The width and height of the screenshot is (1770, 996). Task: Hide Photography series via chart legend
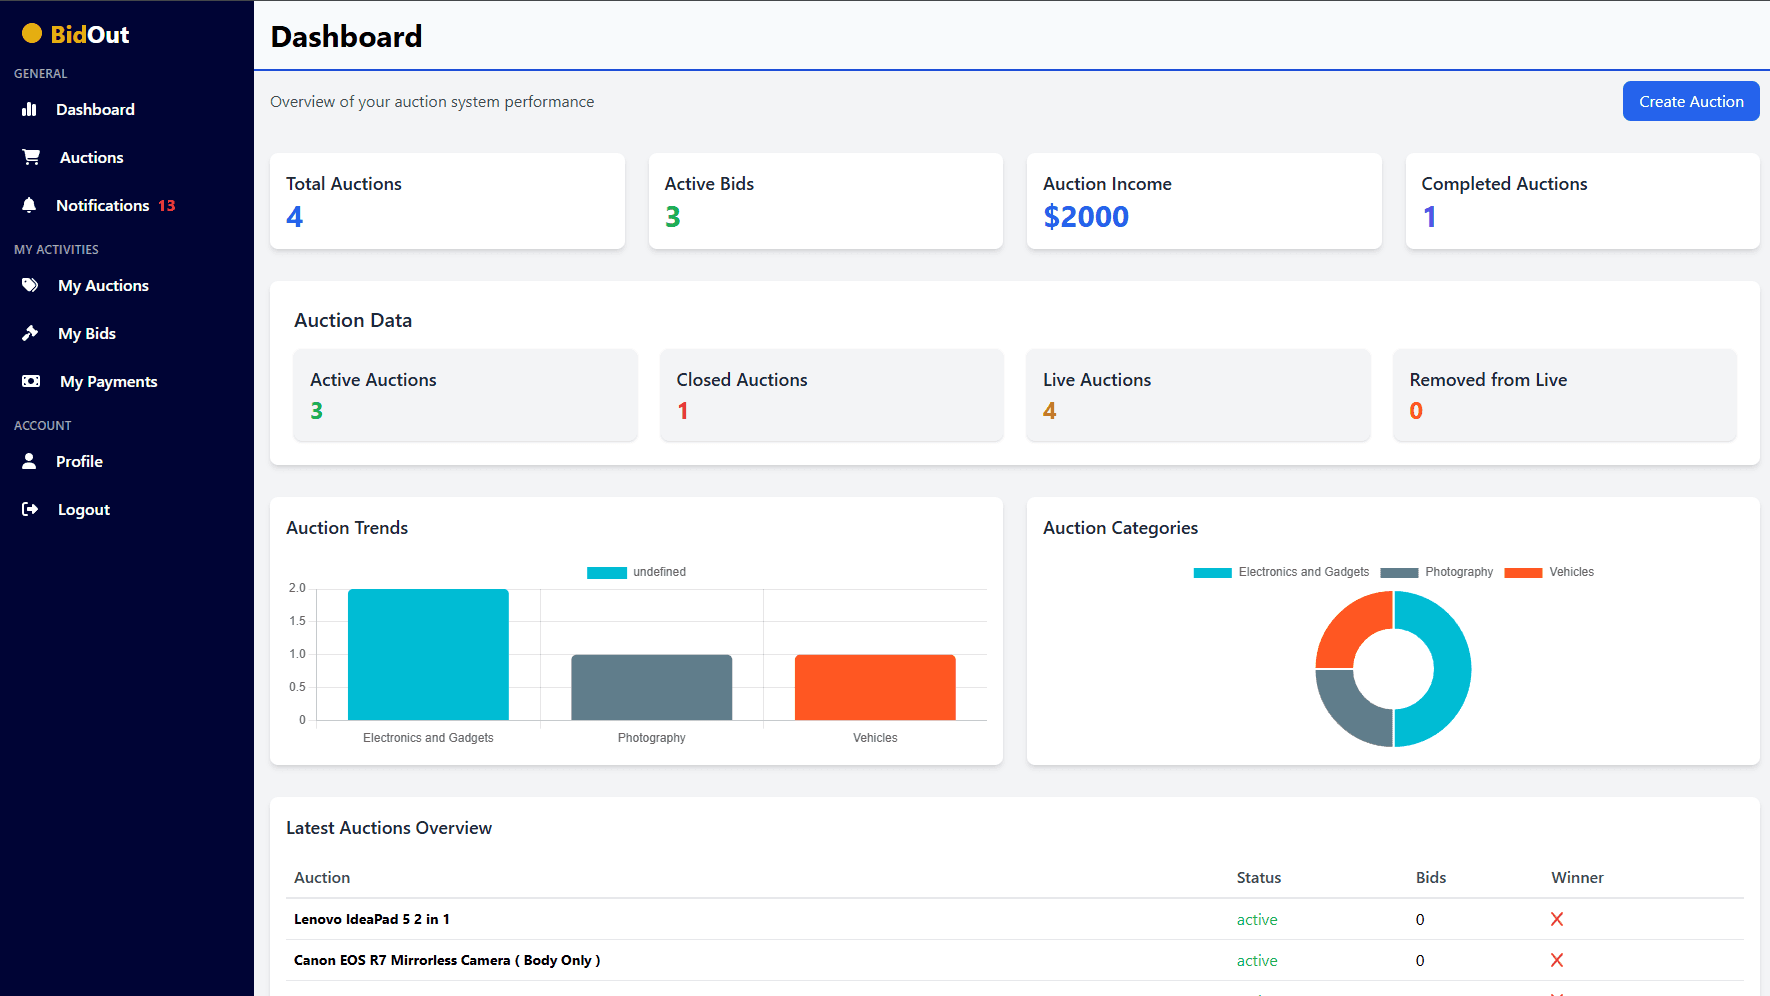click(1437, 572)
